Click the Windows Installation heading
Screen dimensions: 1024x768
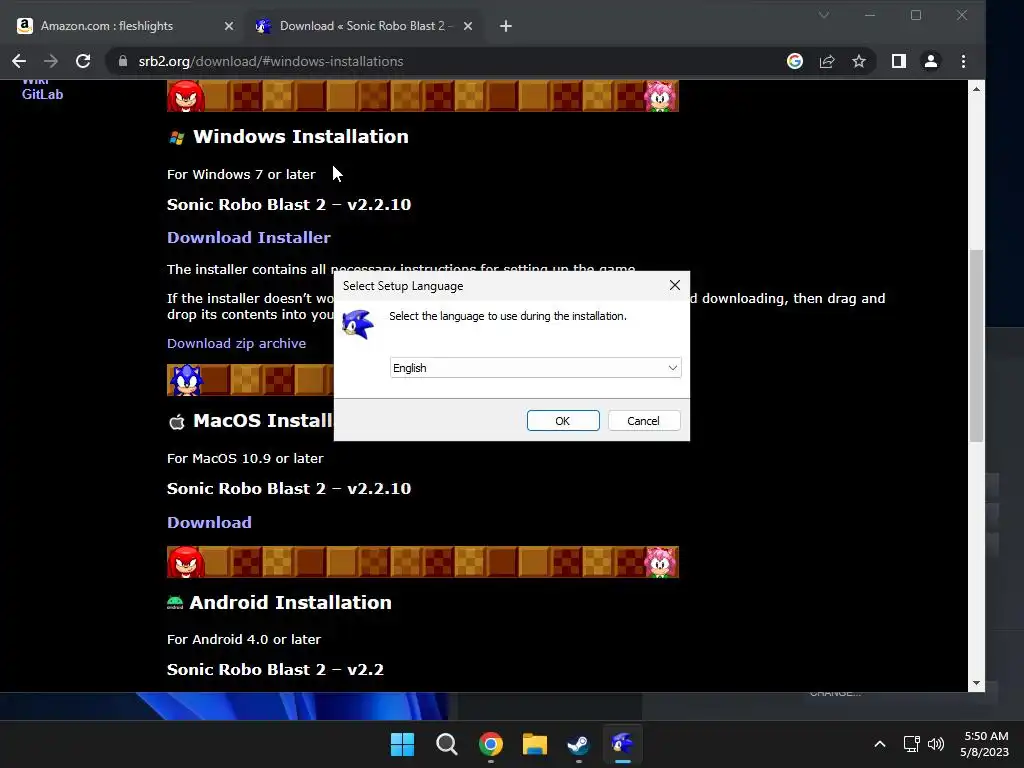[300, 136]
